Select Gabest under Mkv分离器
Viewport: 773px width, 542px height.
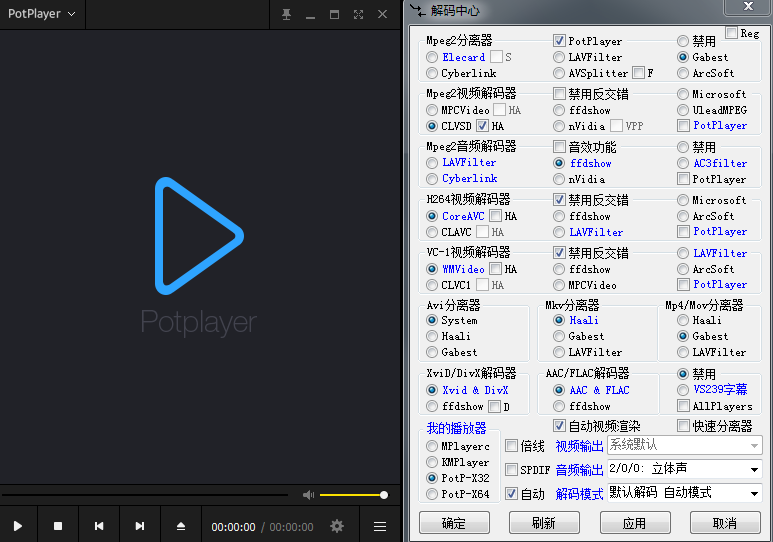pyautogui.click(x=559, y=336)
